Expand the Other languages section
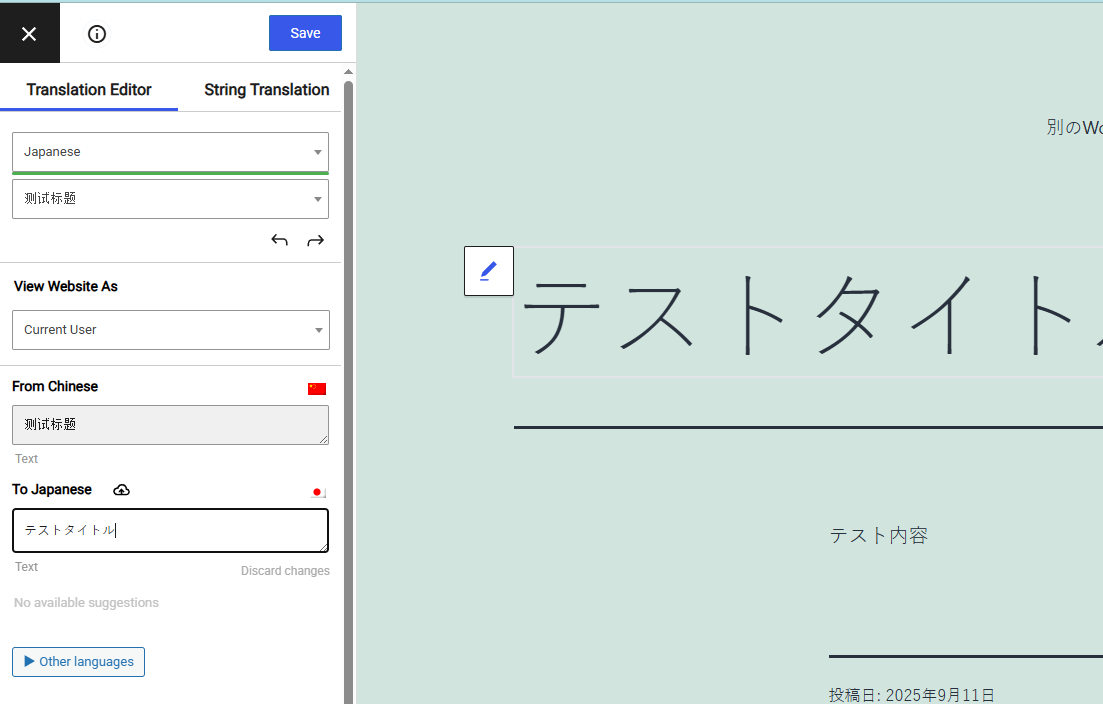The image size is (1103, 704). [x=78, y=662]
